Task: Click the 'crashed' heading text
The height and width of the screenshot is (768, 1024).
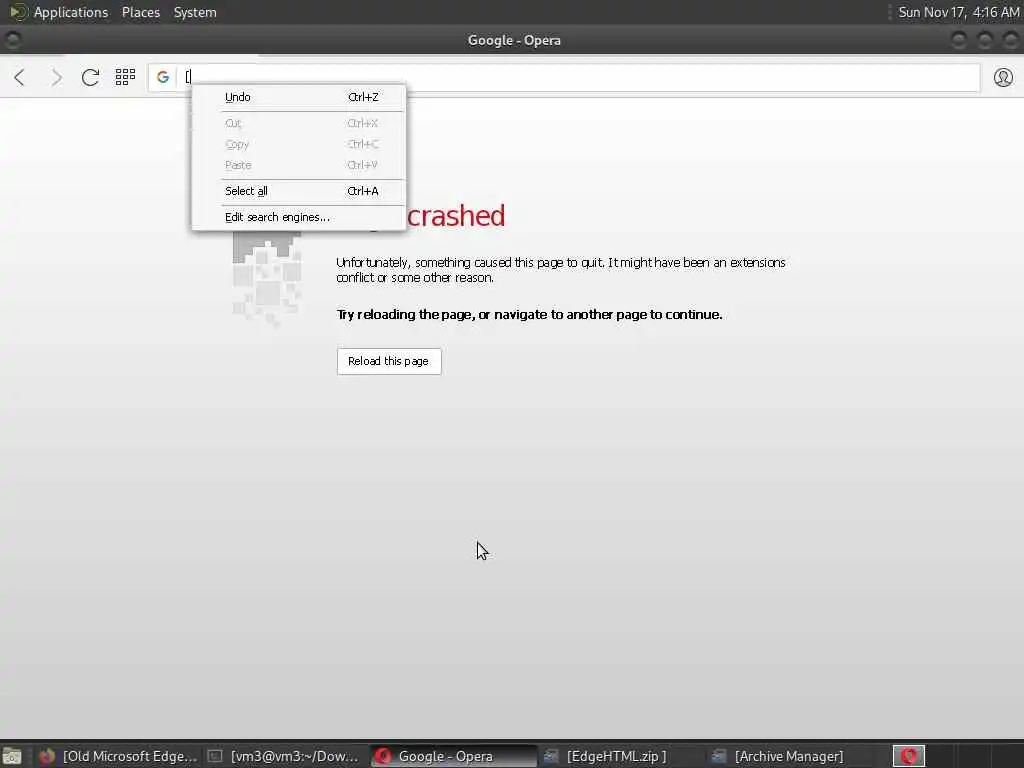Action: (x=456, y=216)
